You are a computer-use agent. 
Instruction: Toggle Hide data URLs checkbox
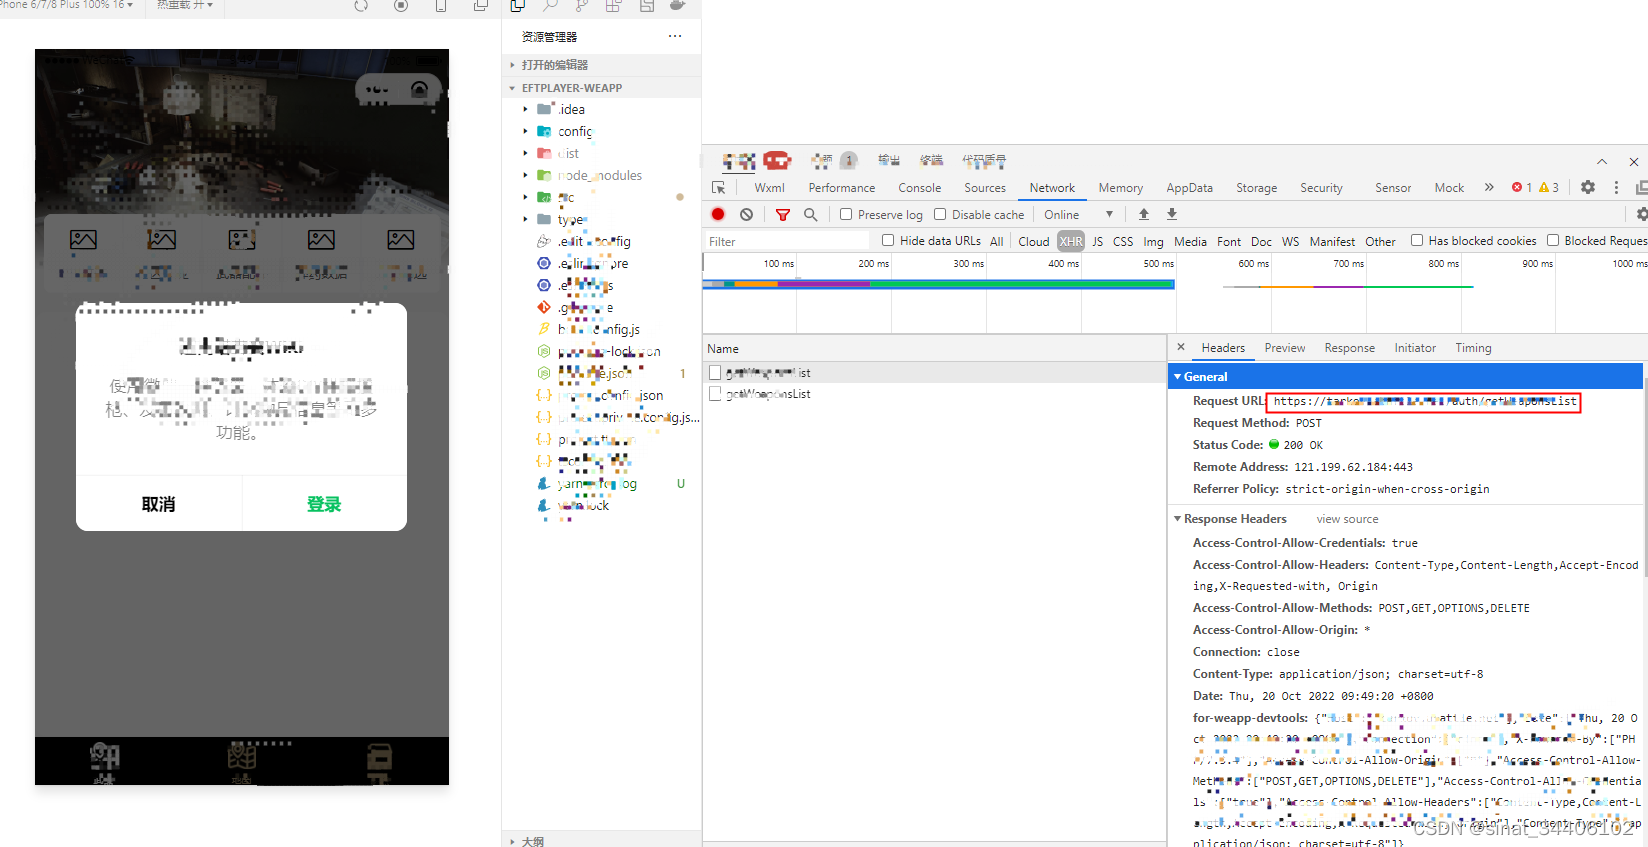tap(888, 240)
